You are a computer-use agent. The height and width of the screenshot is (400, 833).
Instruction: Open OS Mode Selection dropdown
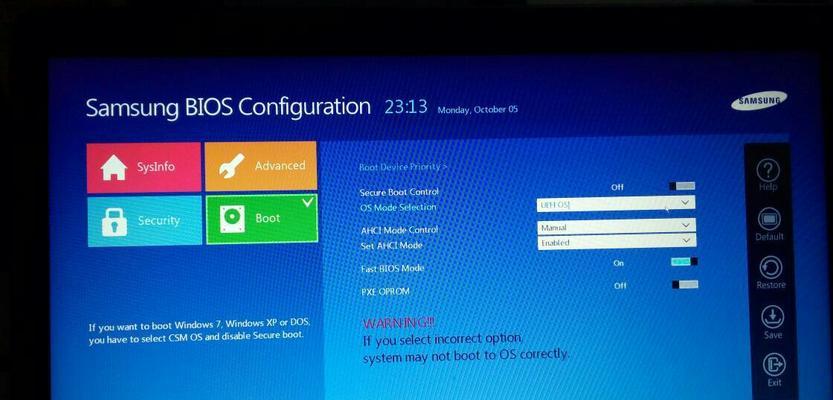coord(615,203)
